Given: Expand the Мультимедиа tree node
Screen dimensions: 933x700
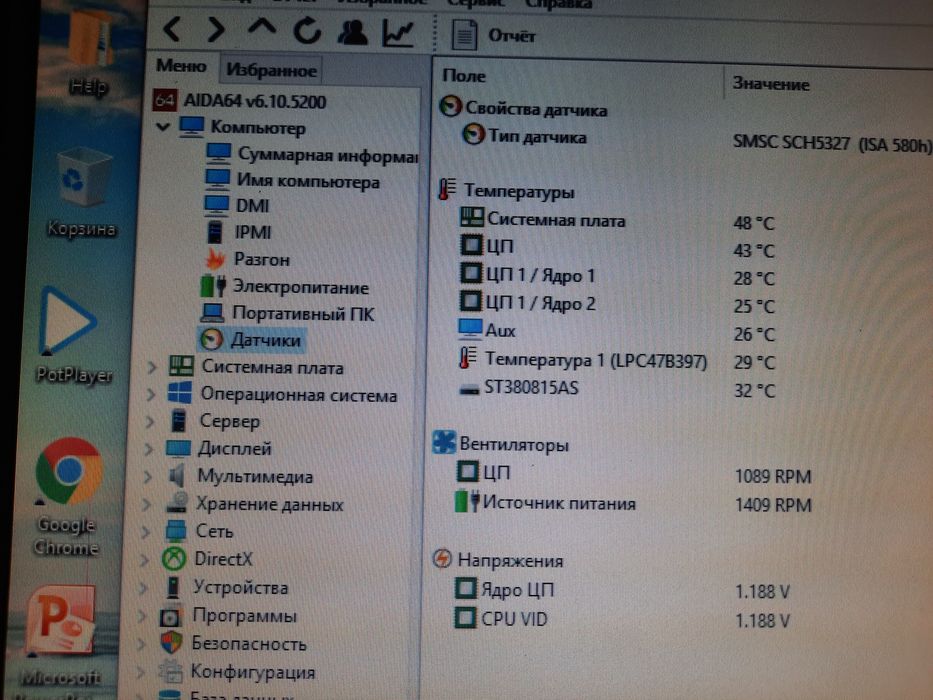Looking at the screenshot, I should pyautogui.click(x=147, y=476).
